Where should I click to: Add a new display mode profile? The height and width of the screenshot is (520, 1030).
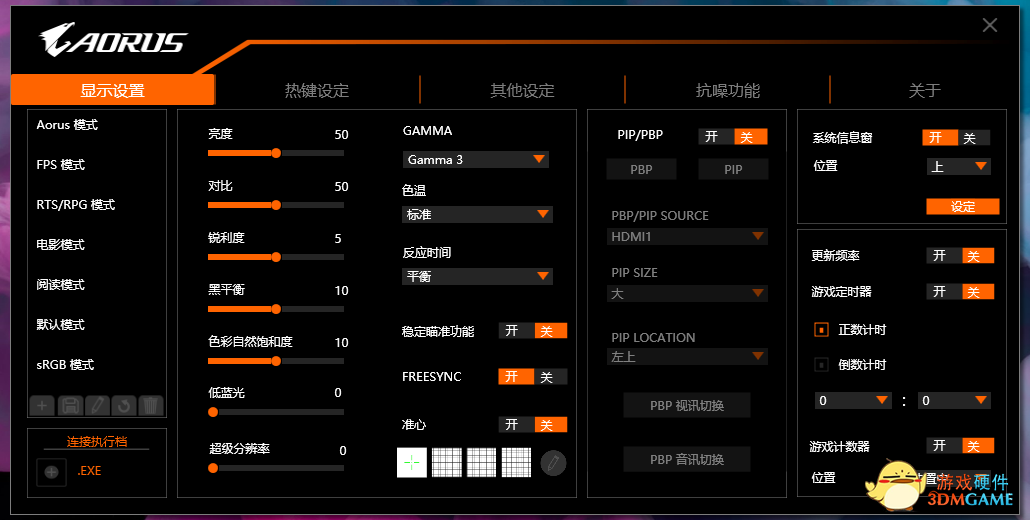[42, 406]
